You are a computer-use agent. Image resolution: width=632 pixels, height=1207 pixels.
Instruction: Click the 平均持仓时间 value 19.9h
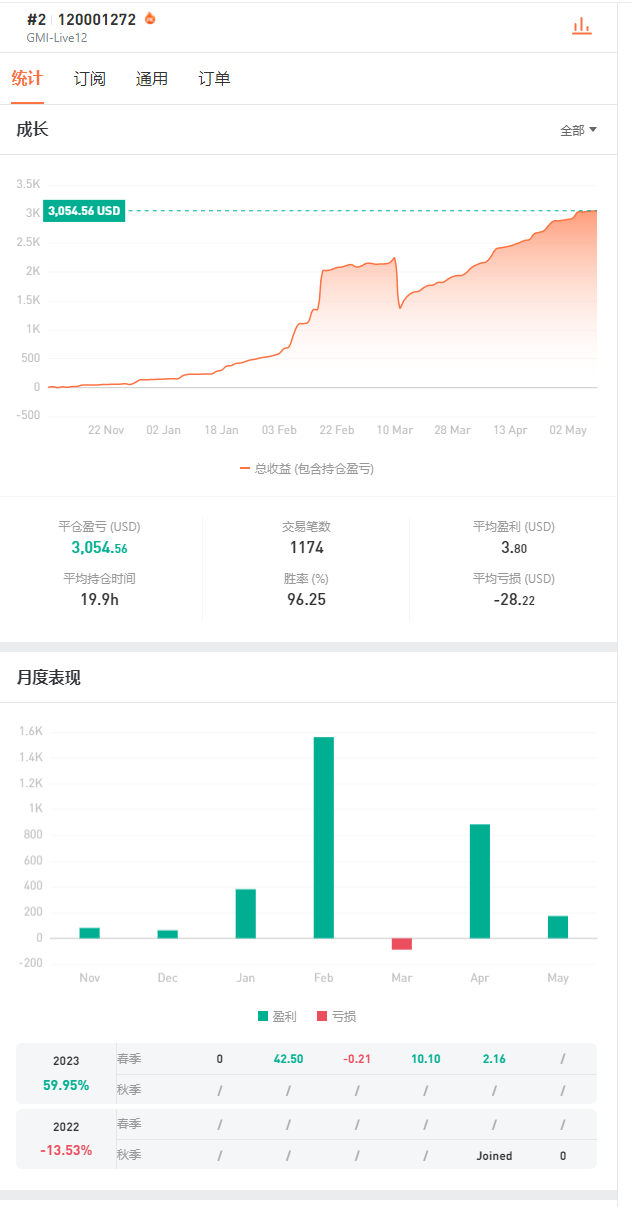99,600
